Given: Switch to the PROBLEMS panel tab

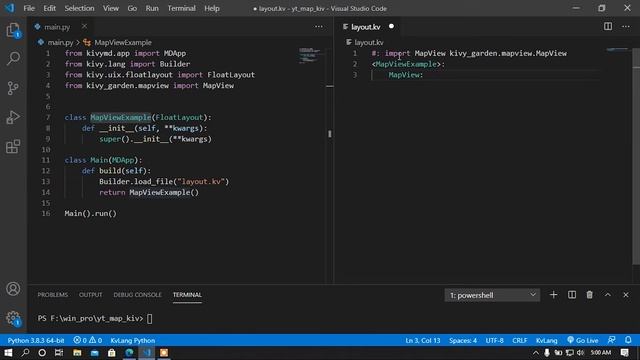Looking at the screenshot, I should coord(53,295).
